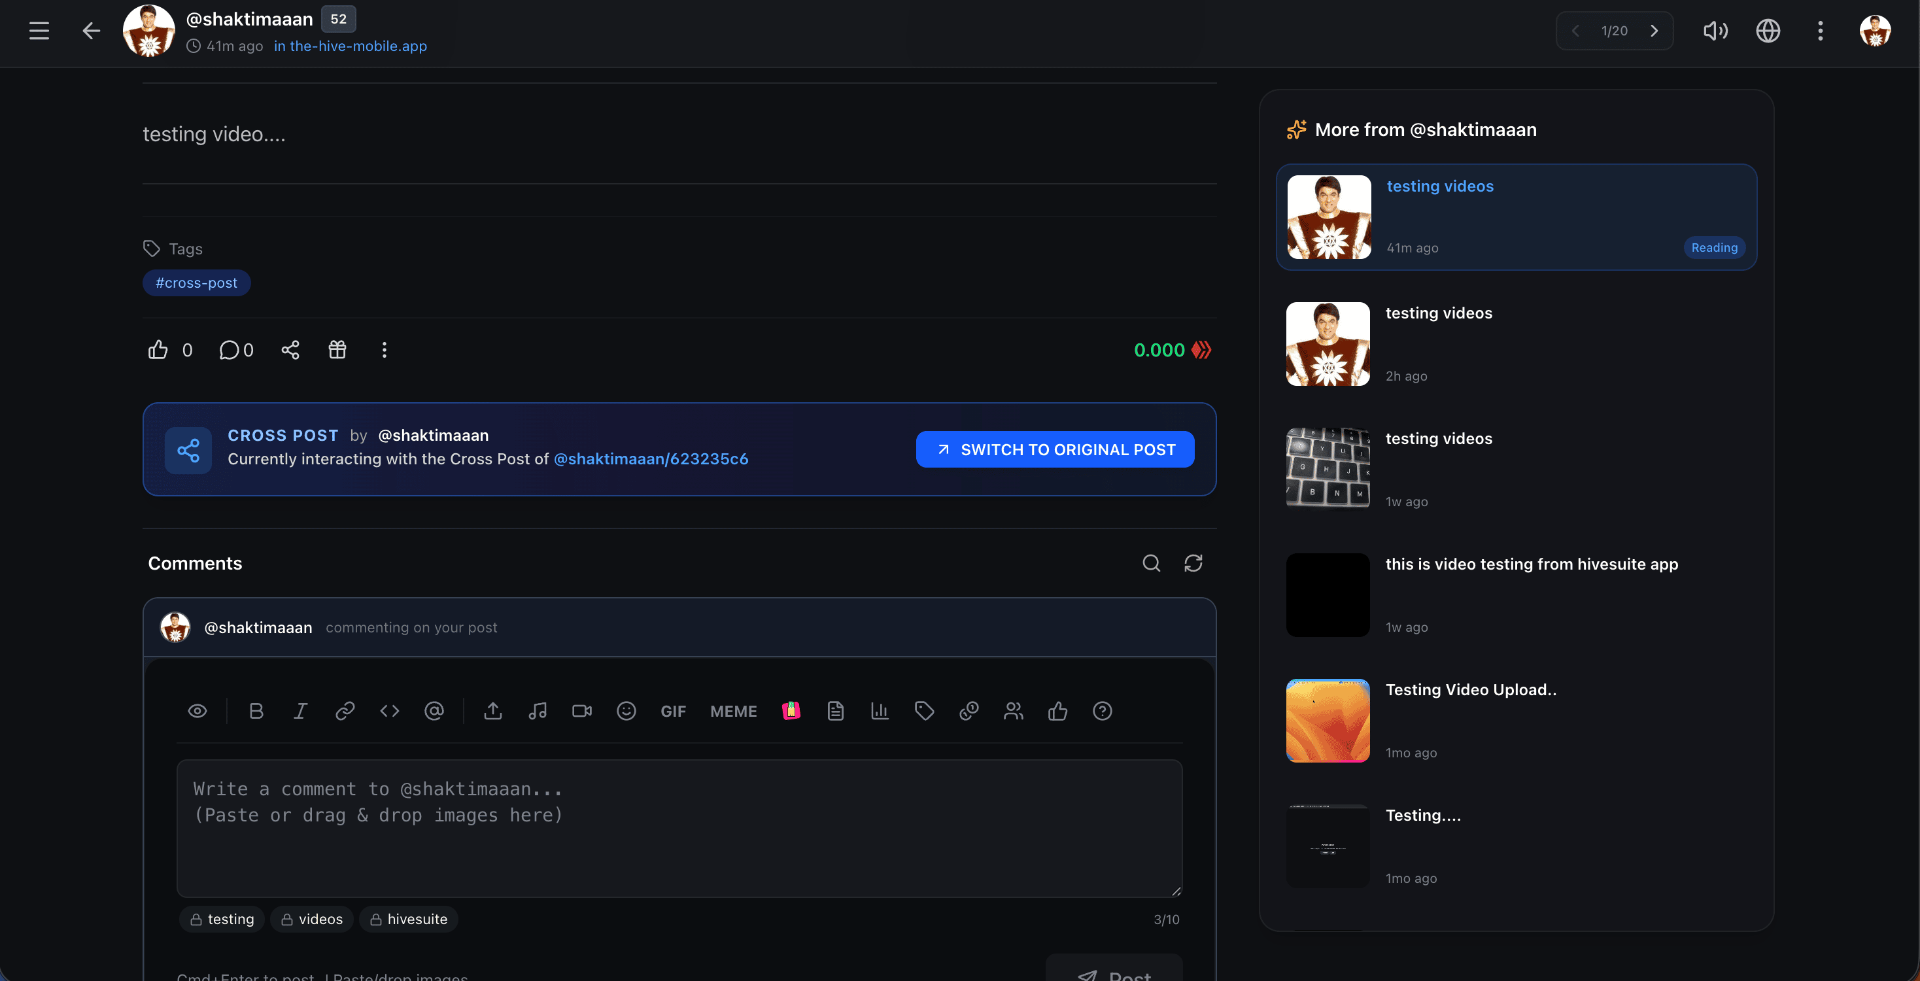Toggle sound using speaker icon
This screenshot has width=1920, height=981.
tap(1716, 31)
